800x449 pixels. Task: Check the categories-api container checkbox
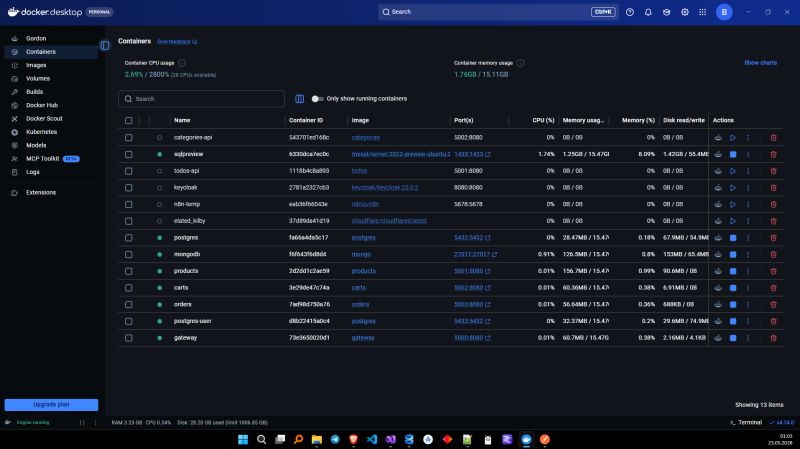tap(129, 138)
